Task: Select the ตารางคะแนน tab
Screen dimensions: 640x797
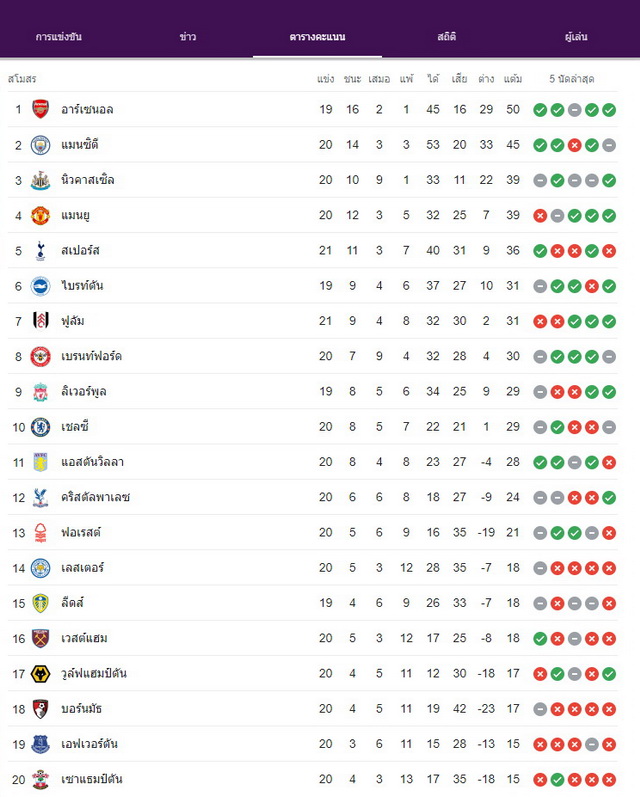Action: click(x=317, y=37)
